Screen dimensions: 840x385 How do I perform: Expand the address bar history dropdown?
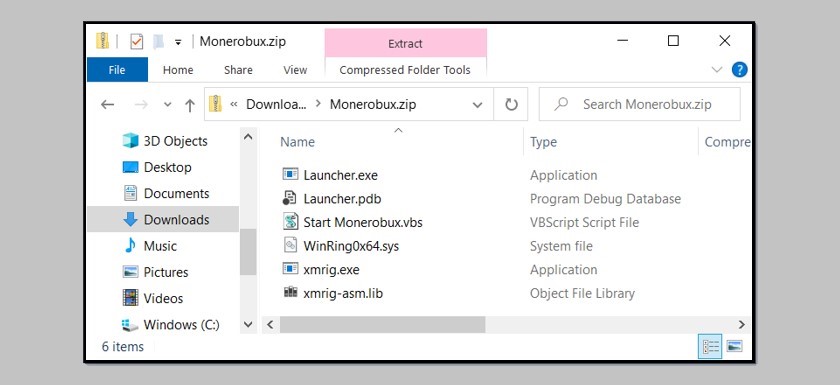pos(477,105)
